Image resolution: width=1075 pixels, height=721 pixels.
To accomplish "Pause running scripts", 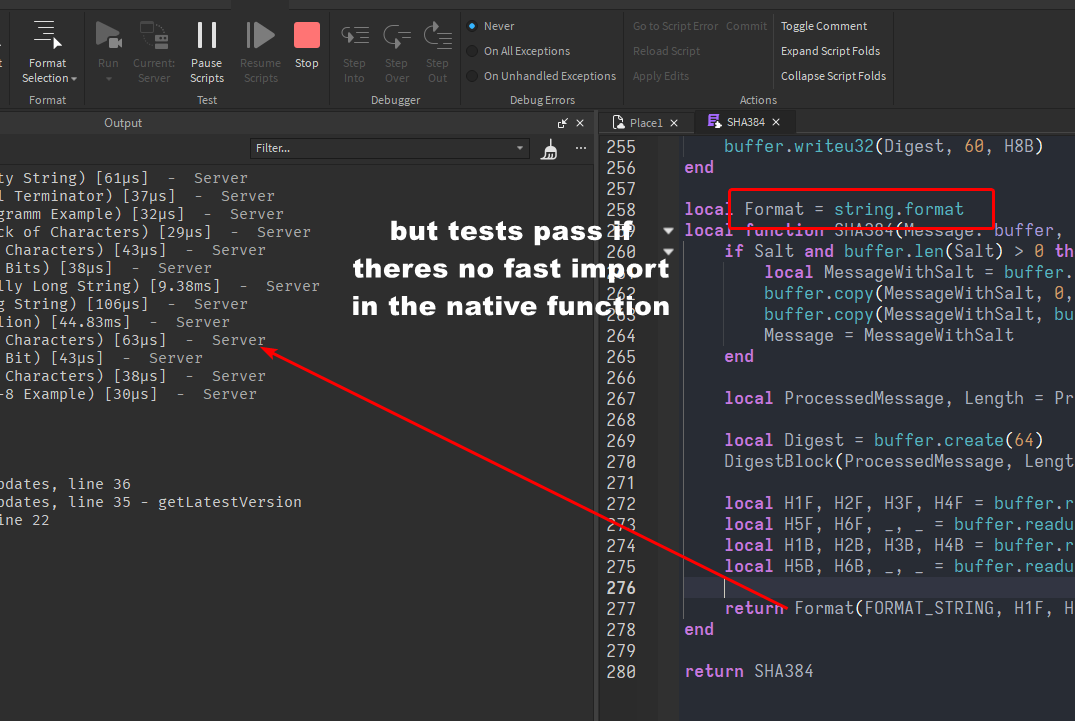I will click(x=206, y=51).
